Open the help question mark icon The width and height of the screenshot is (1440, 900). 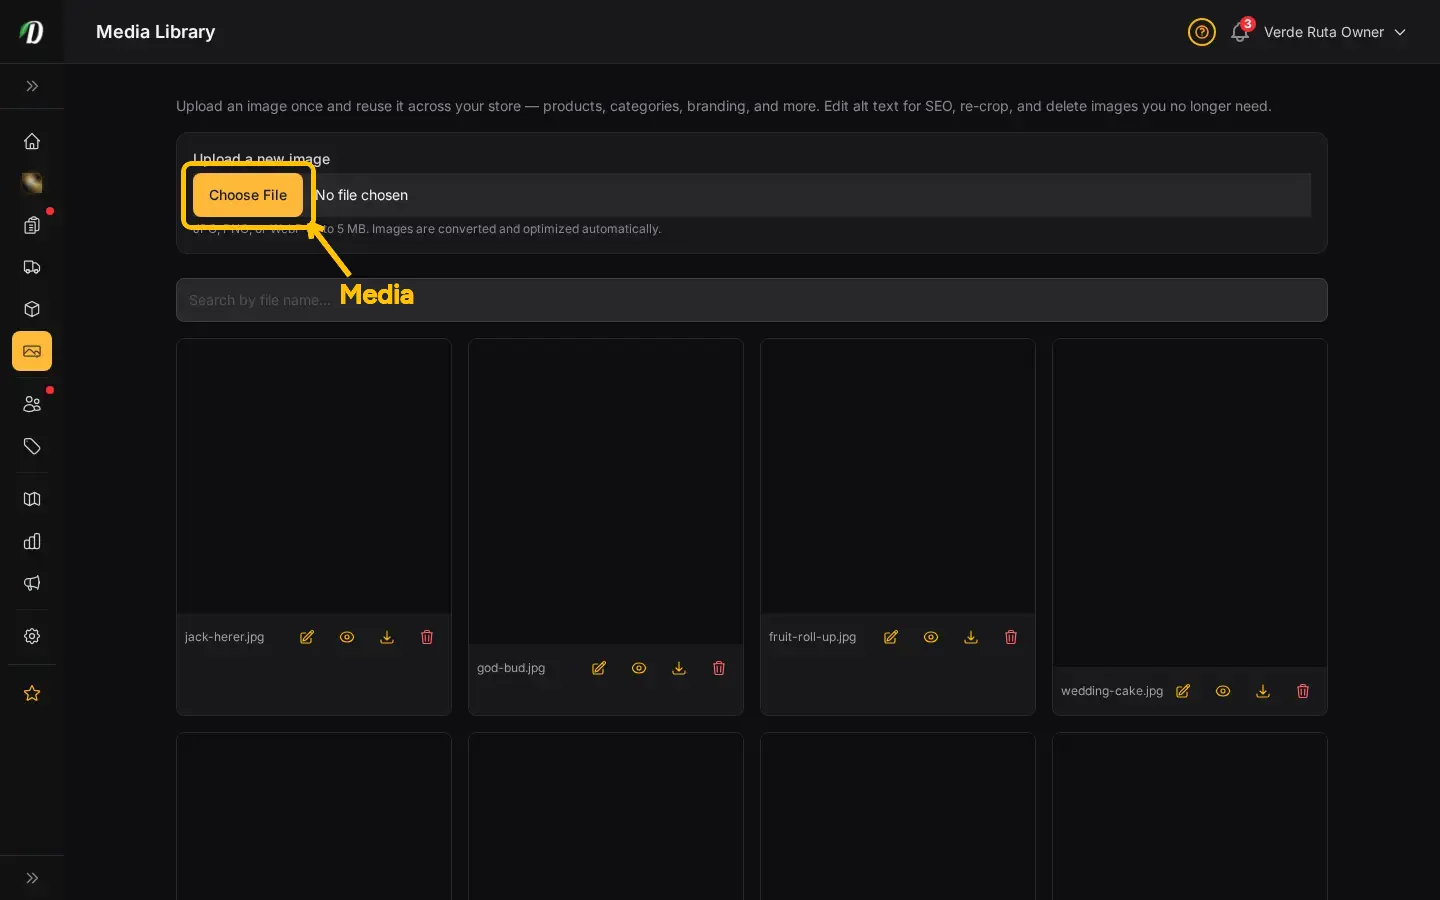(1202, 32)
